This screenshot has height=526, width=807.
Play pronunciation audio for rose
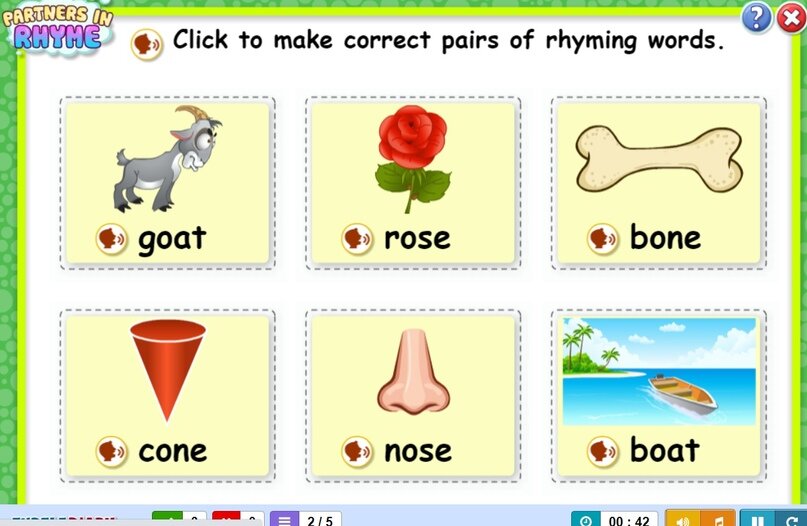(357, 239)
